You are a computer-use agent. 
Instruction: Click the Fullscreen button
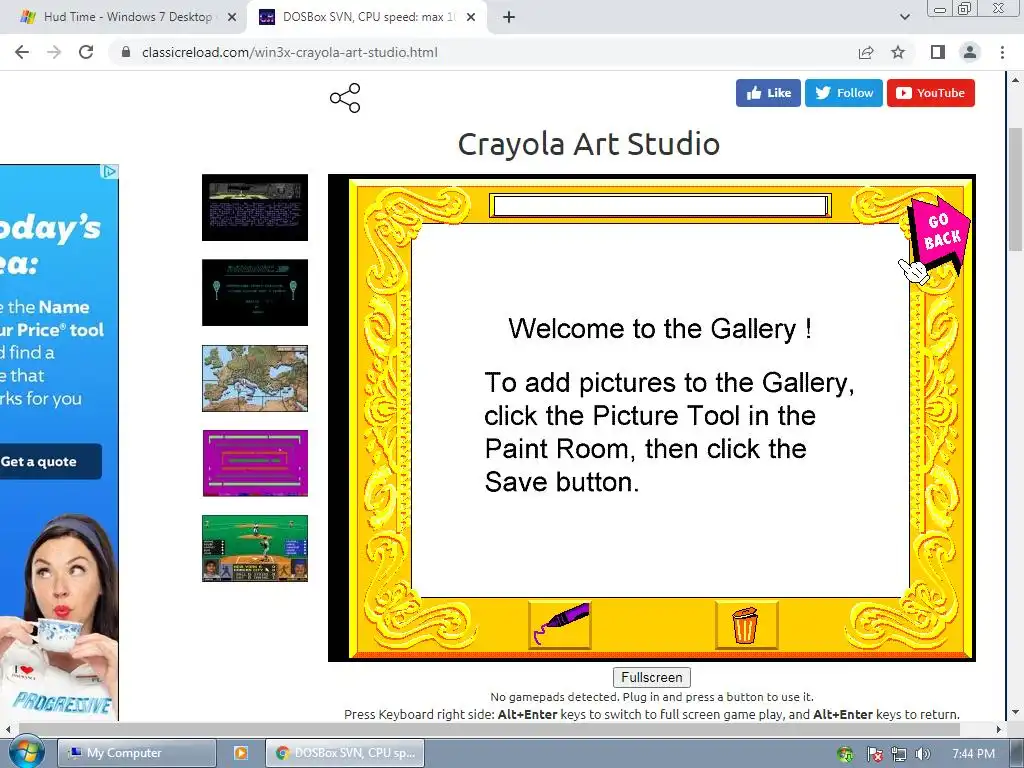652,677
